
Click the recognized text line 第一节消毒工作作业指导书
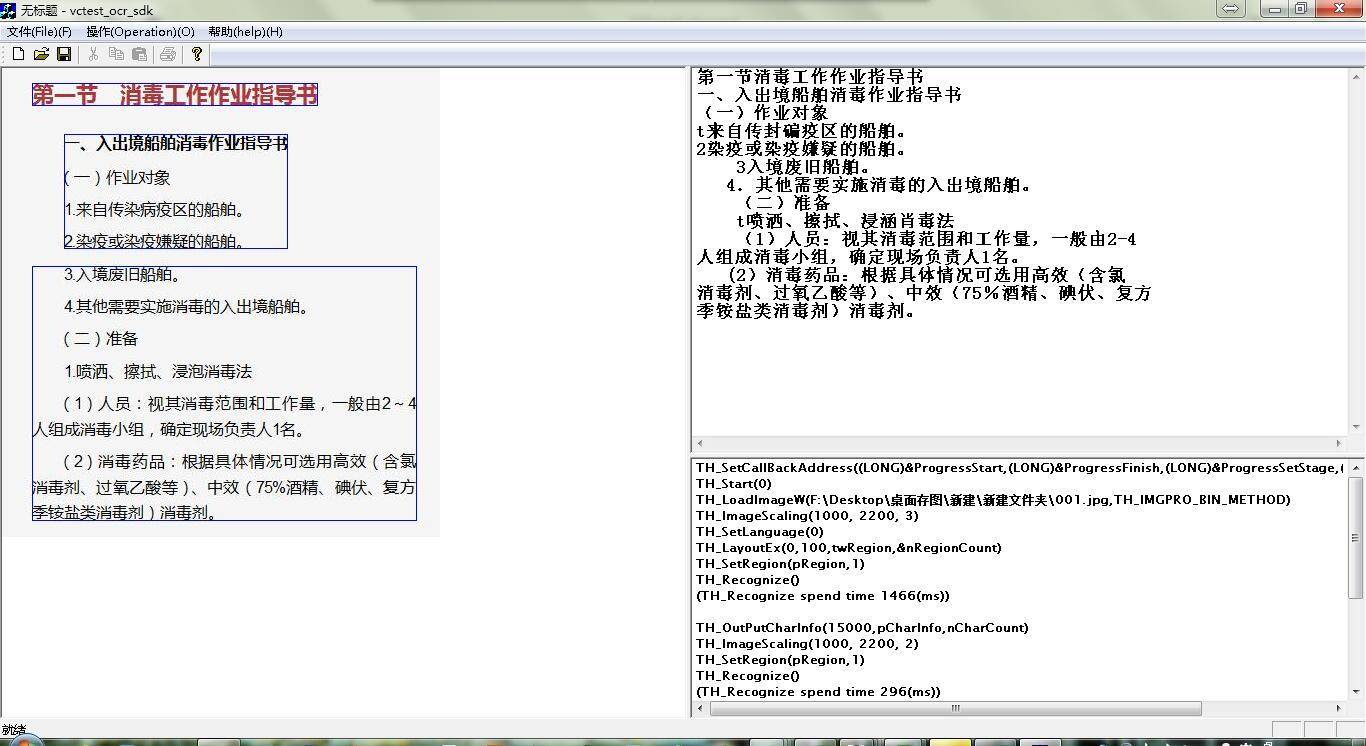[x=810, y=77]
